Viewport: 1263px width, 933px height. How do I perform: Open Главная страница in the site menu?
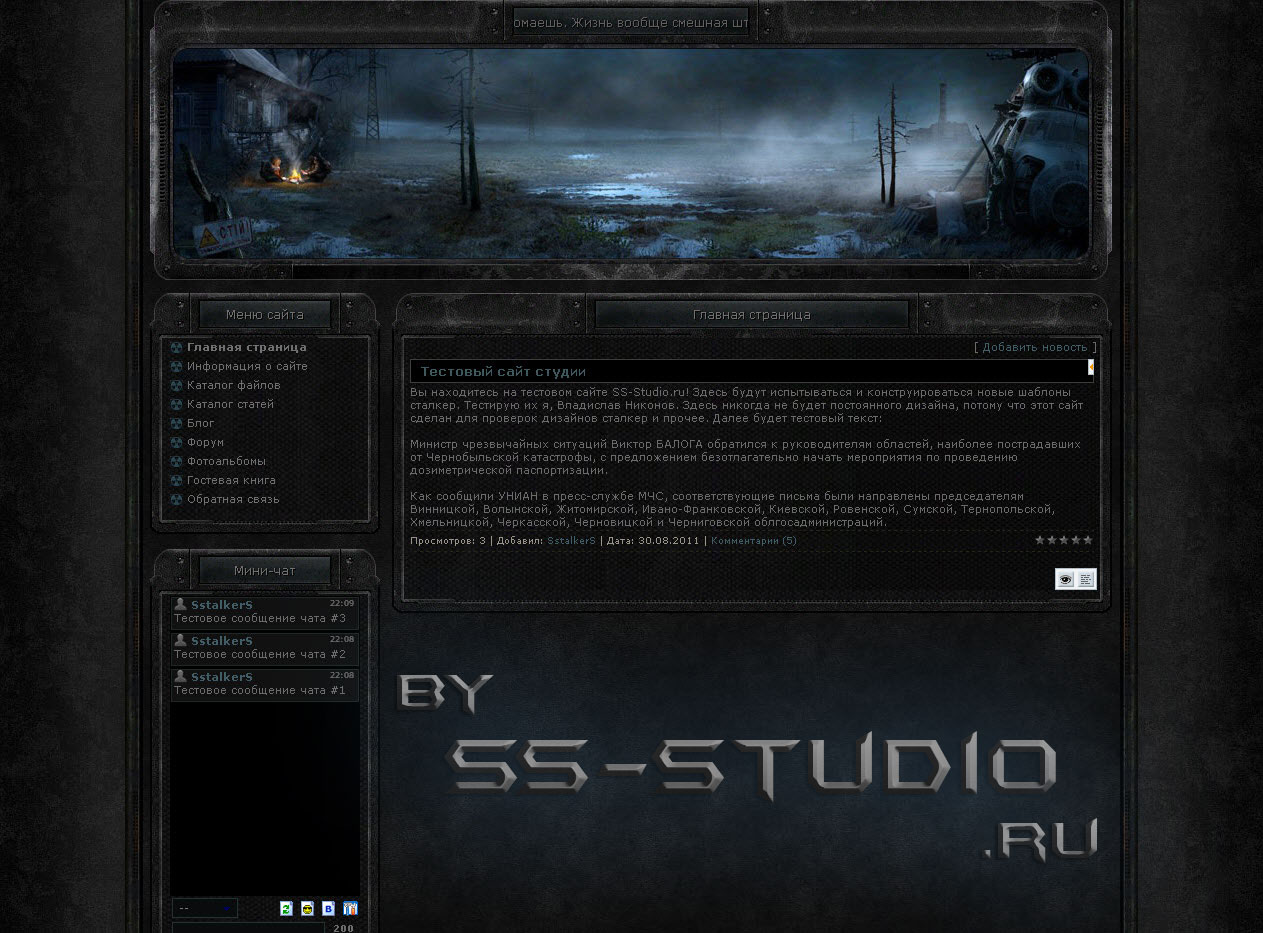247,347
